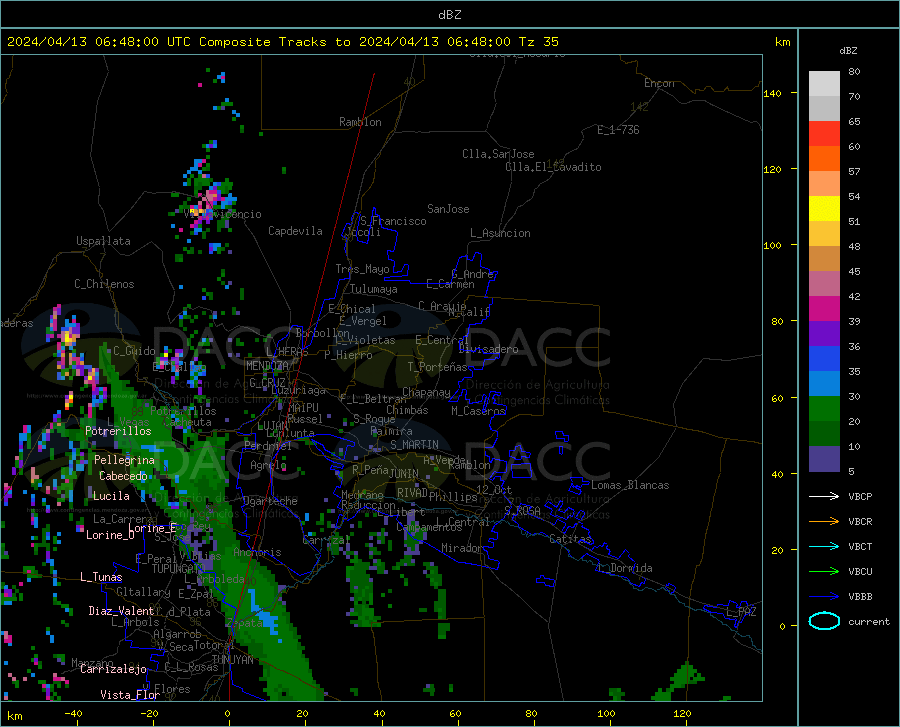Click the Divisadero place label
The width and height of the screenshot is (900, 727).
click(488, 349)
